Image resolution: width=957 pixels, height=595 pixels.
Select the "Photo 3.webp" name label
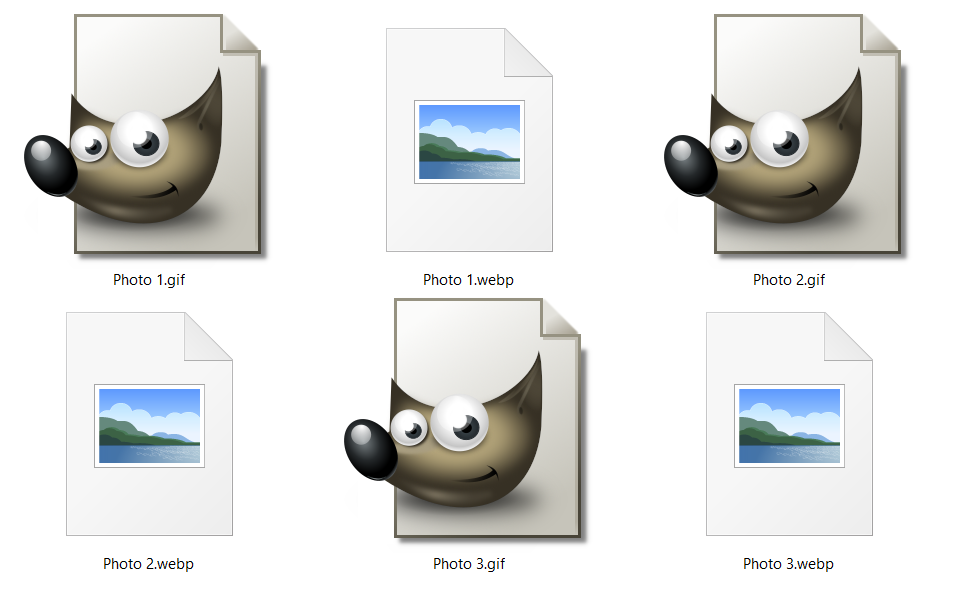point(789,564)
